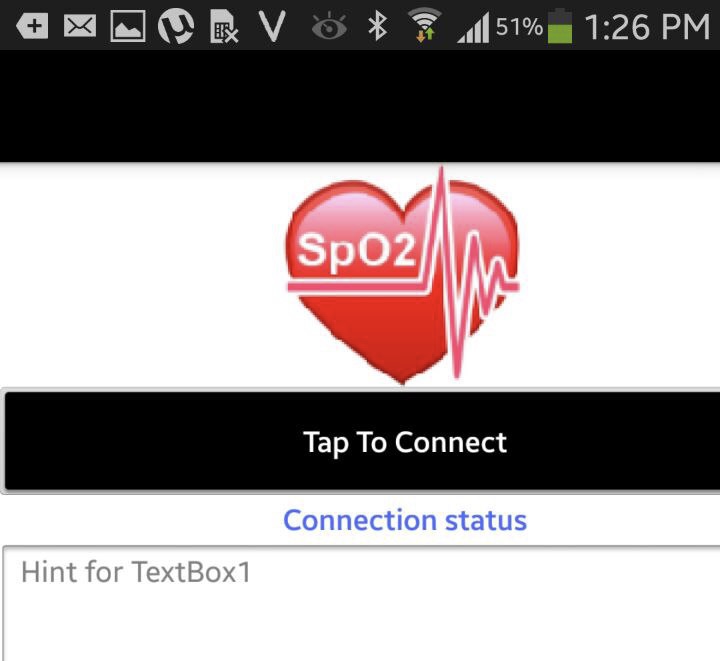Tap the black app title bar
Screen dimensions: 720x661
pos(360,106)
